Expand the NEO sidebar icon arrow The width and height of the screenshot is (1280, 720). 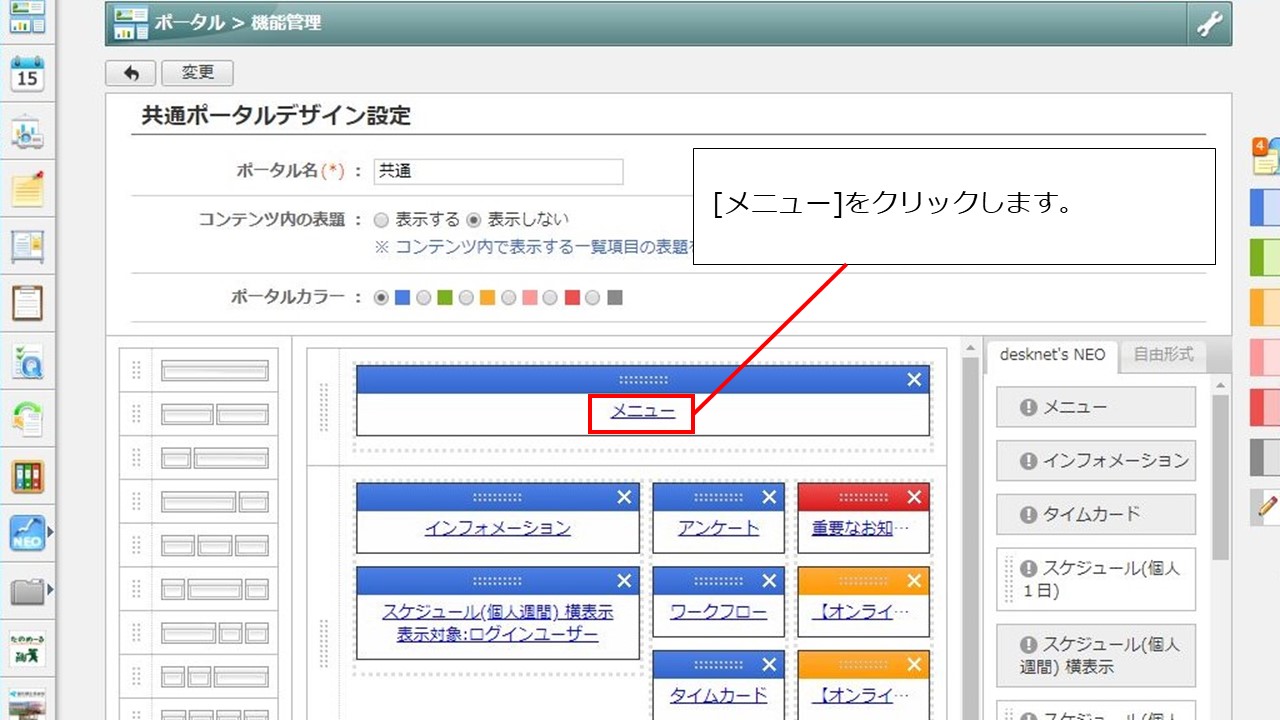coord(50,534)
